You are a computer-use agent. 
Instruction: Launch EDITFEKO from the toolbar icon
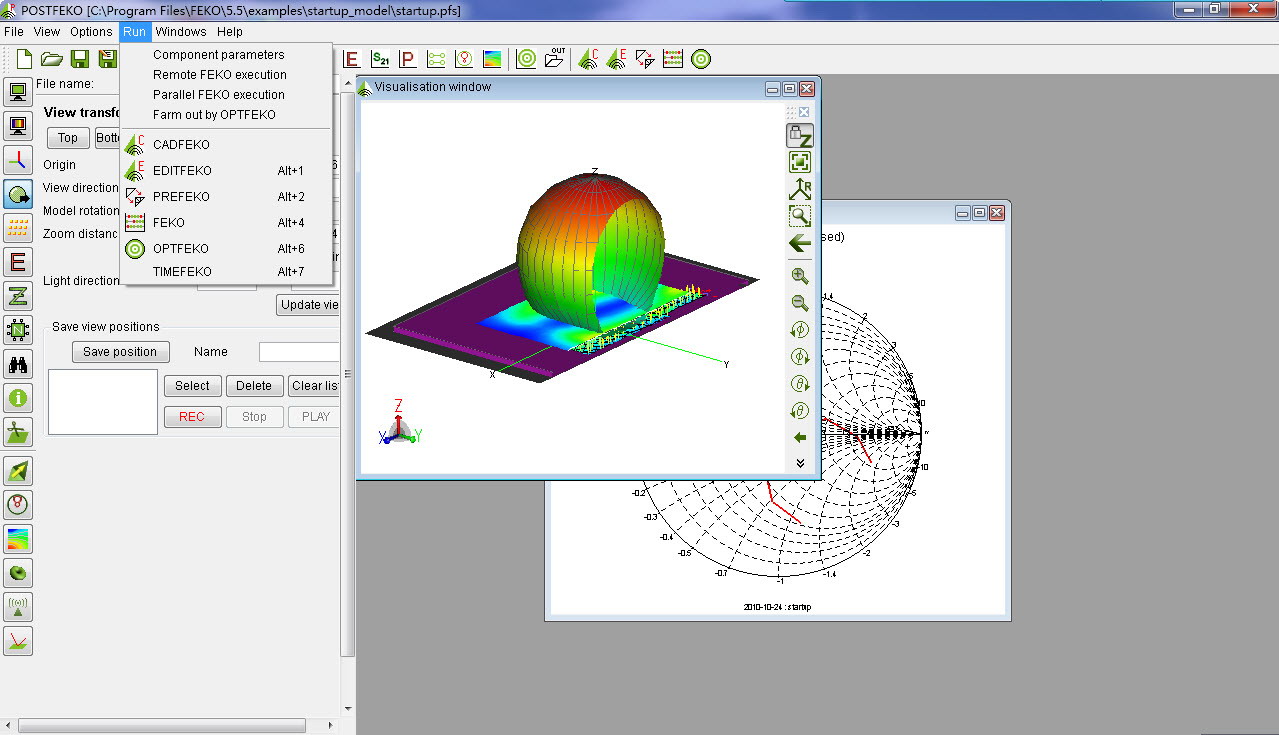[x=617, y=59]
